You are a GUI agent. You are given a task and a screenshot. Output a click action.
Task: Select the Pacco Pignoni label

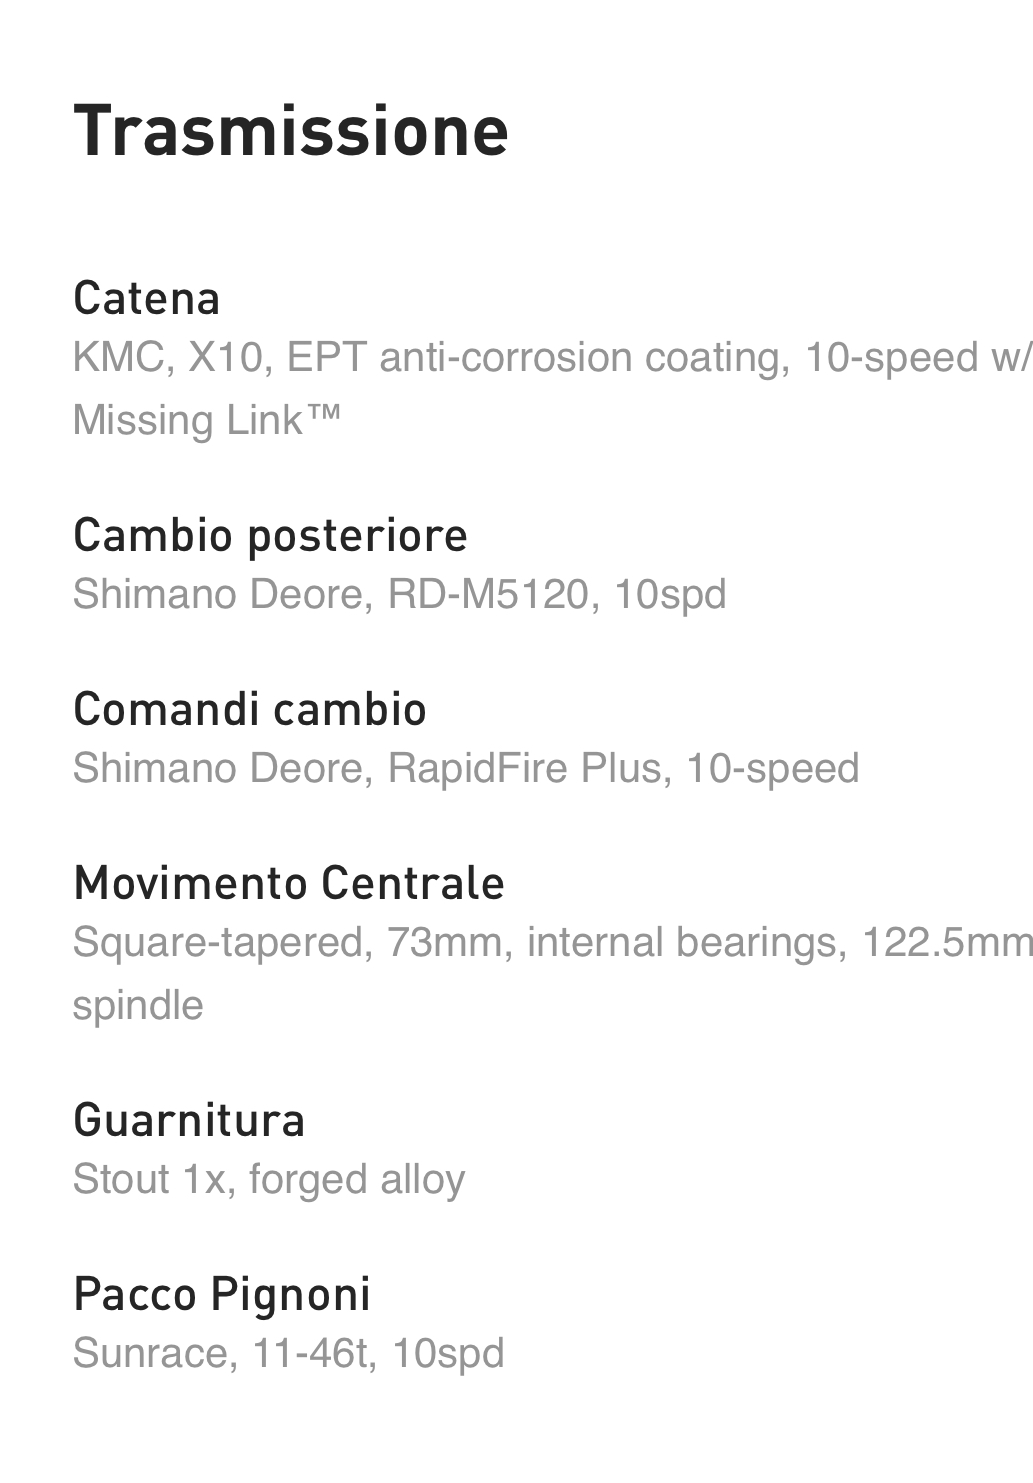pos(222,1294)
